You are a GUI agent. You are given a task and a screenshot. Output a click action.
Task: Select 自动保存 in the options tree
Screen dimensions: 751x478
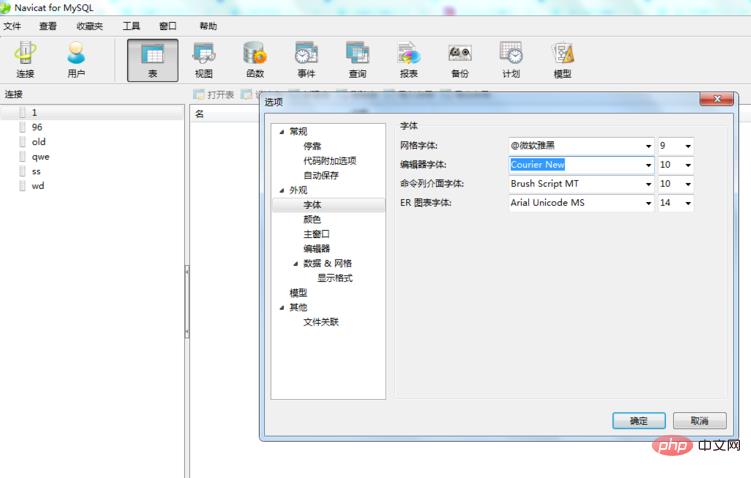(321, 175)
